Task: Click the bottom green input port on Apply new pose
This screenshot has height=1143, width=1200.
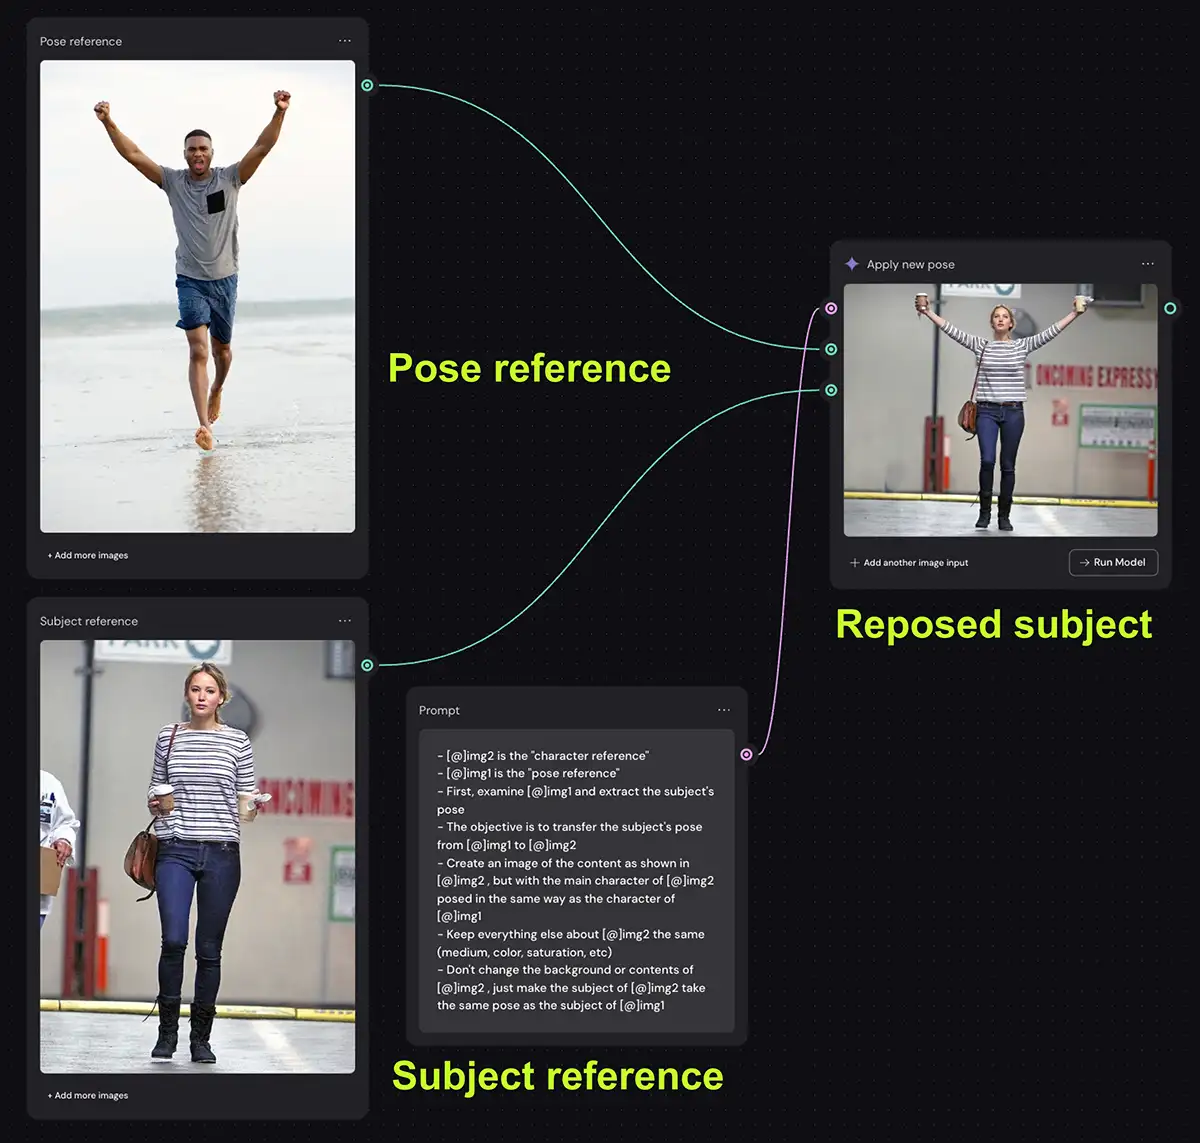Action: pos(830,390)
